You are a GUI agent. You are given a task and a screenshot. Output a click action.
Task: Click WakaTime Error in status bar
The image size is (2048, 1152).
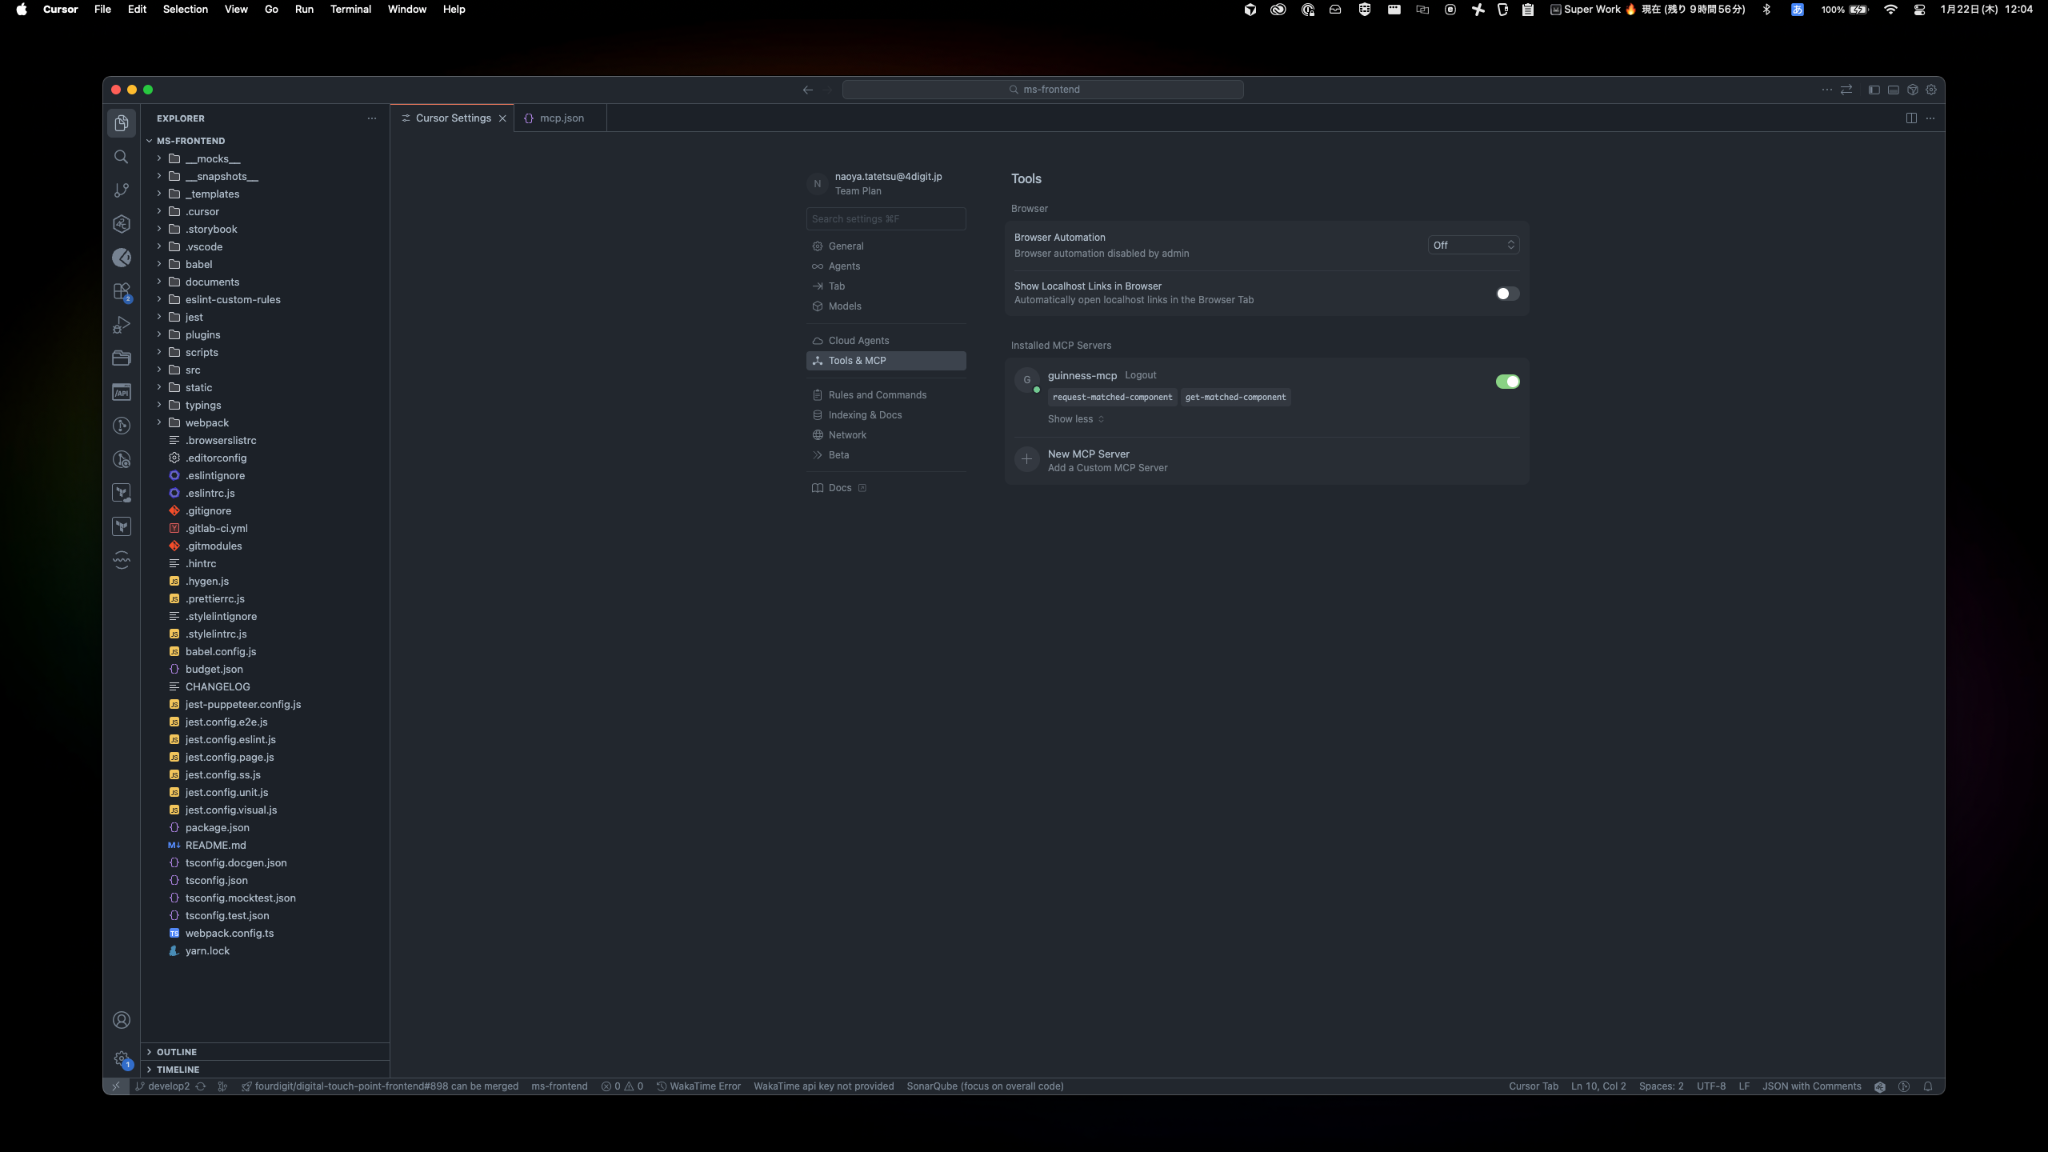coord(698,1086)
